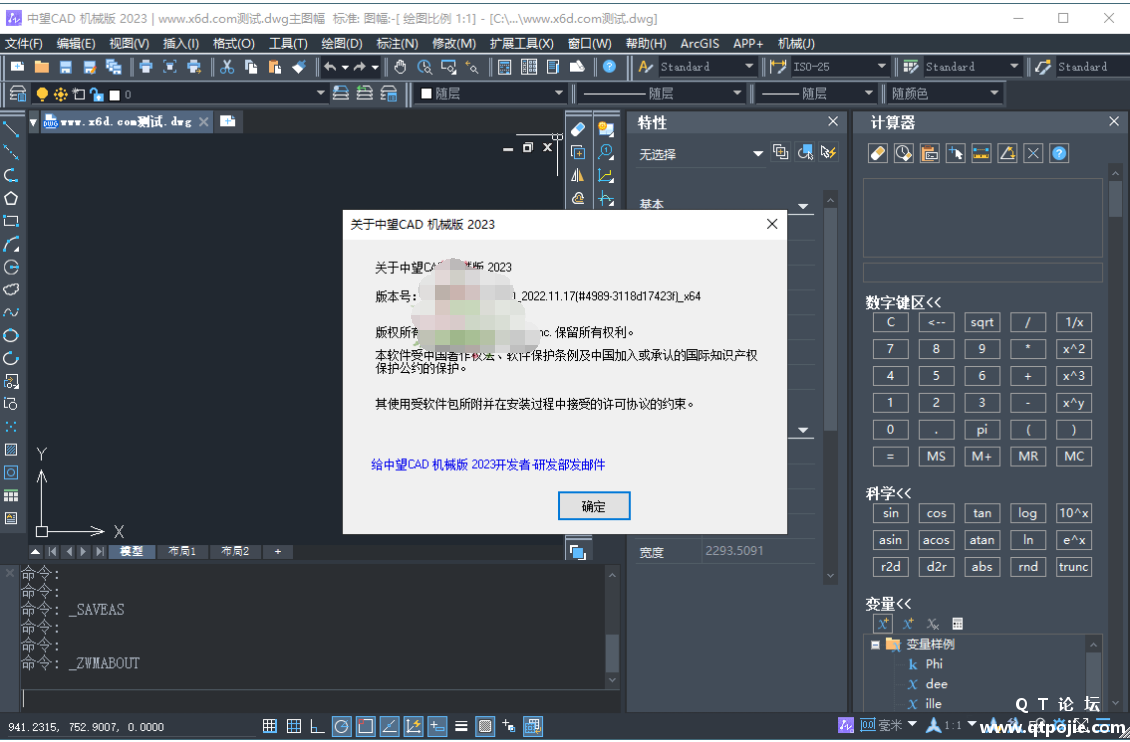Open the ArcGIS menu
Image resolution: width=1130 pixels, height=742 pixels.
tap(700, 44)
